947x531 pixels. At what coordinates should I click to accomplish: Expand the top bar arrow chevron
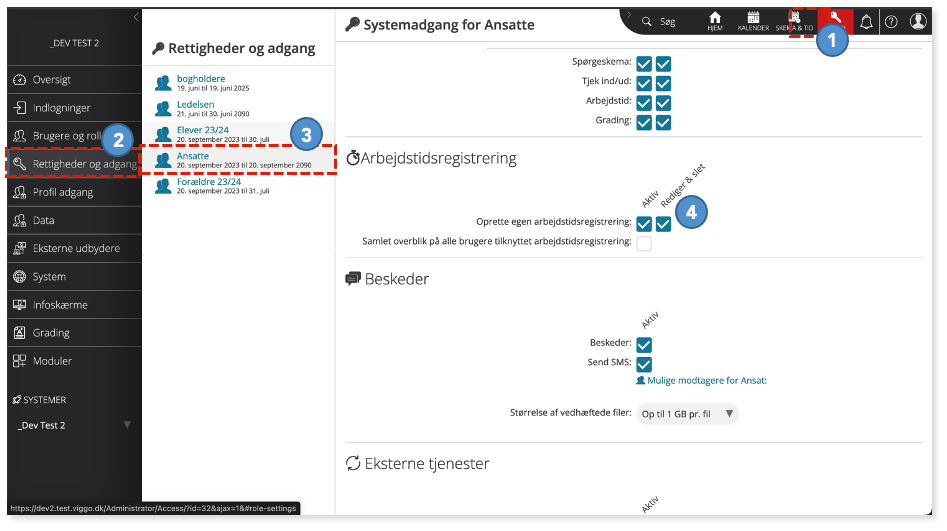(629, 14)
